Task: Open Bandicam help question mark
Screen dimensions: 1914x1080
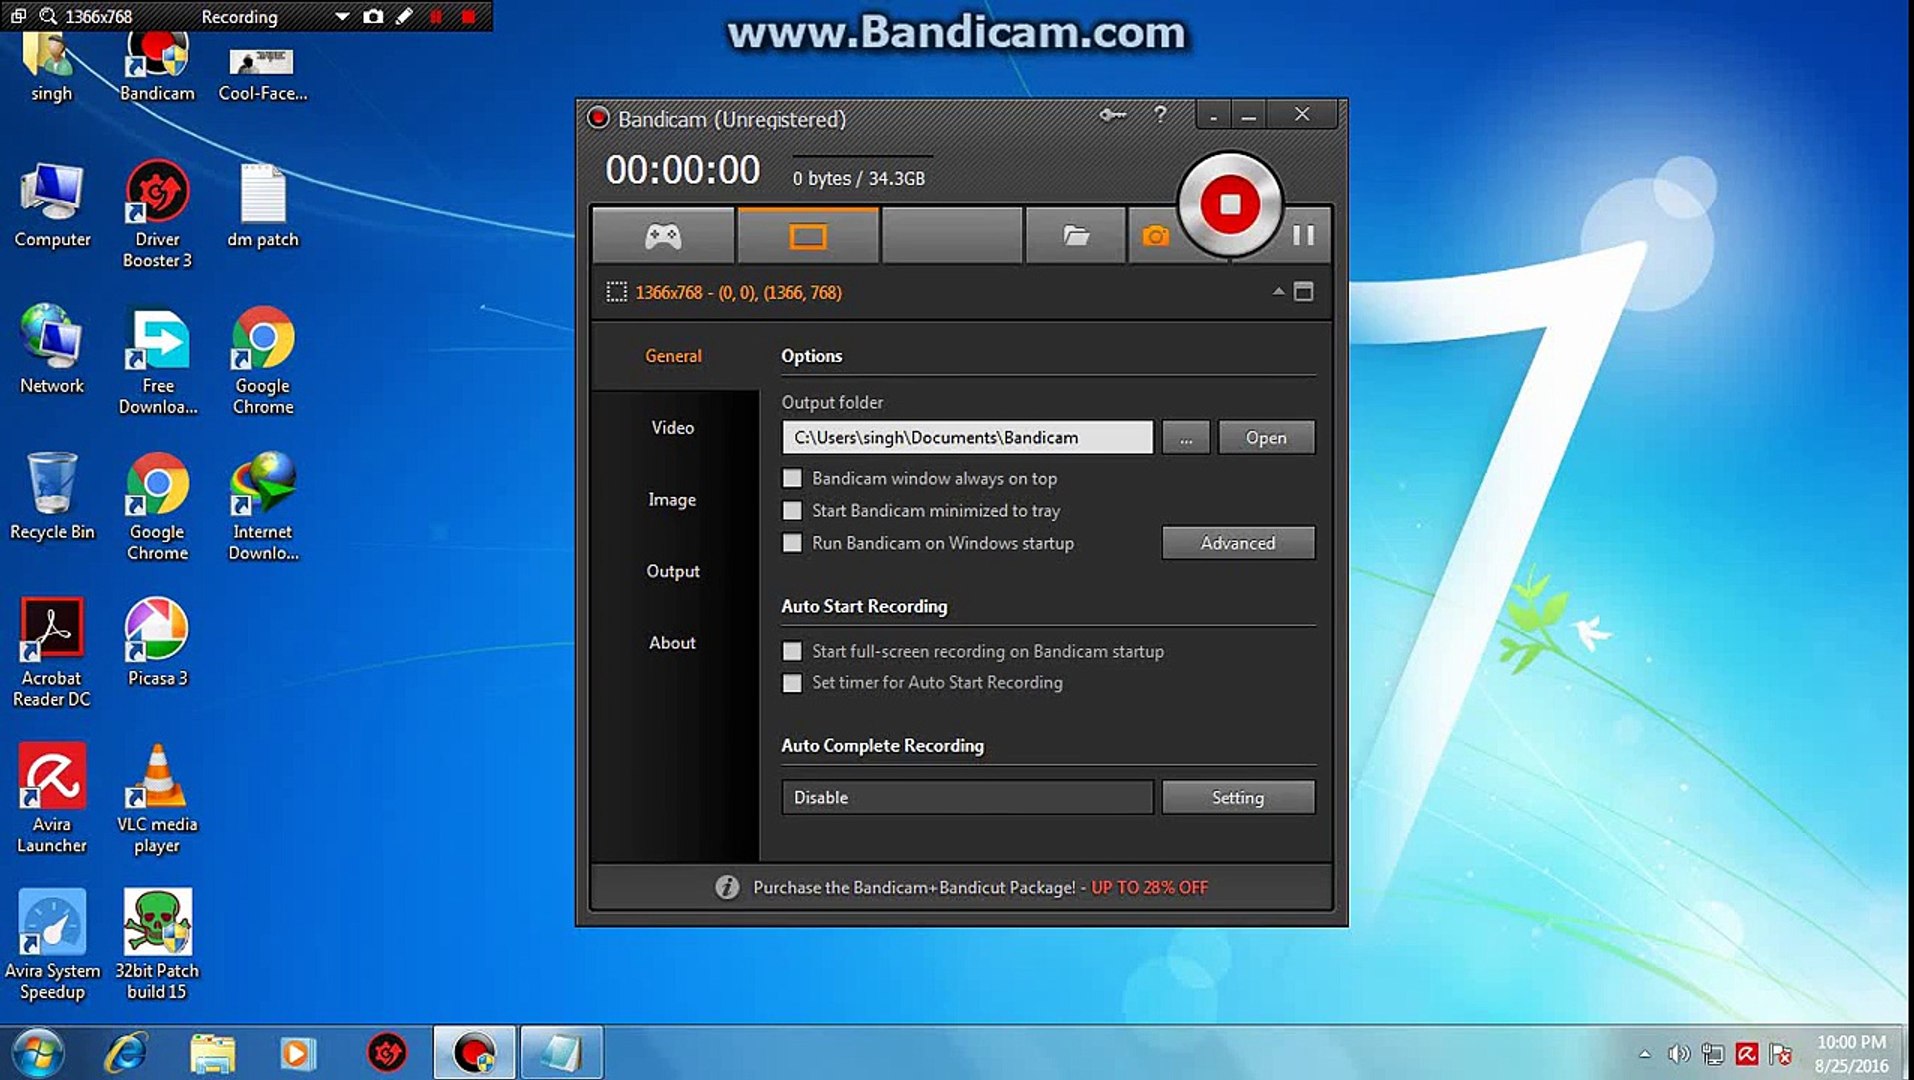Action: [x=1160, y=115]
